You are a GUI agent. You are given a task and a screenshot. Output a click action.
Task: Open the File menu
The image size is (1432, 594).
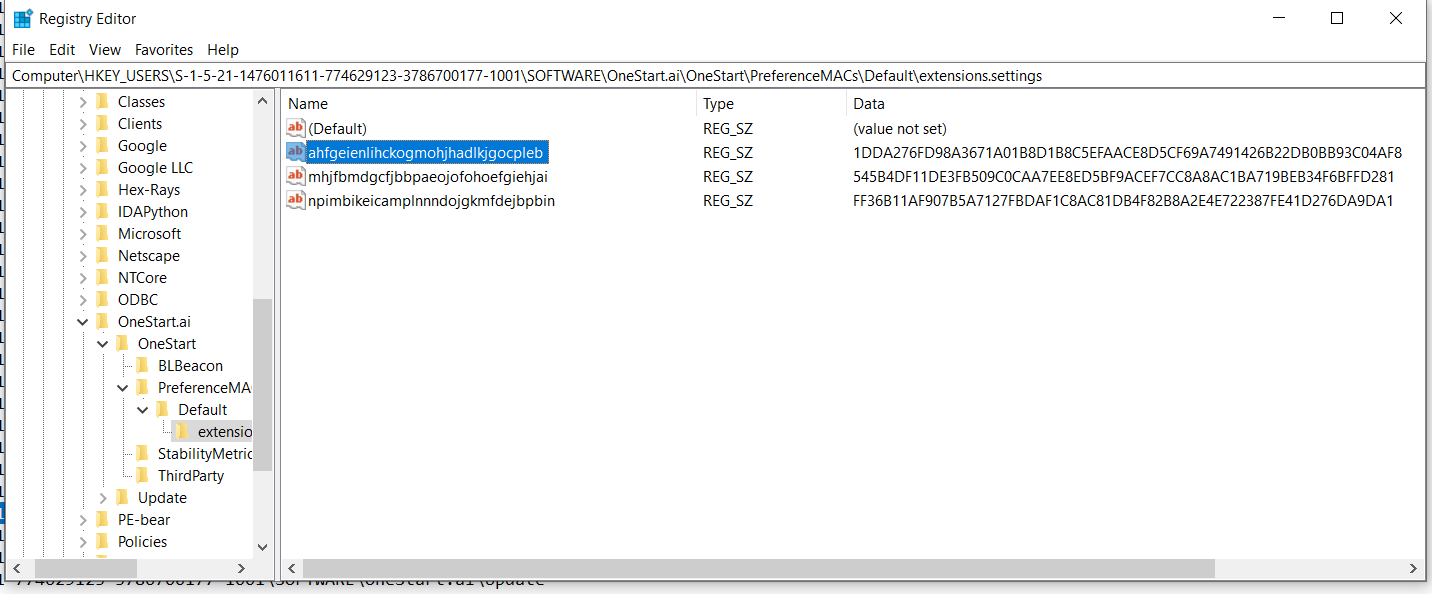[x=23, y=50]
